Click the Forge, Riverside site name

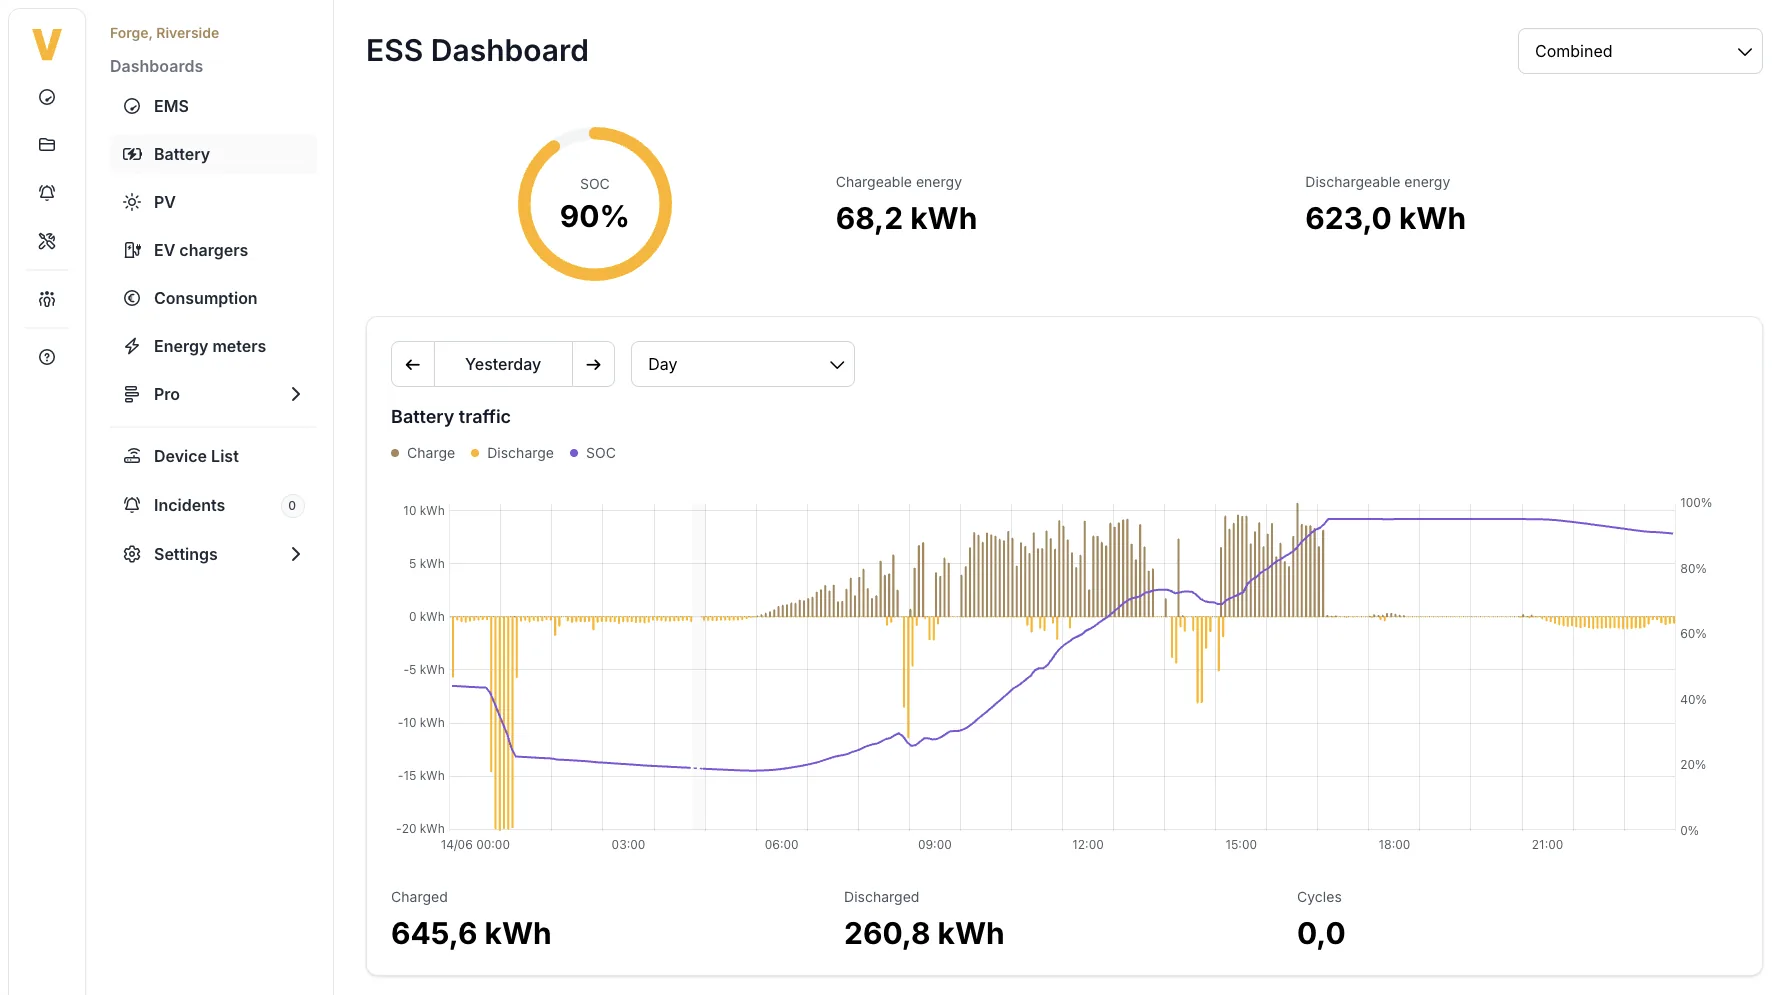(164, 33)
